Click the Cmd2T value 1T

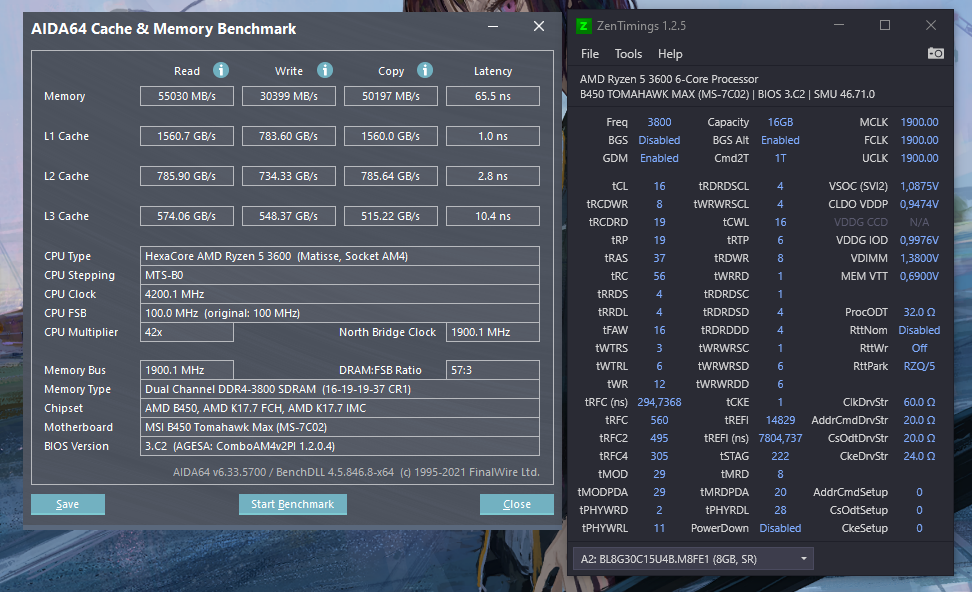tap(780, 158)
